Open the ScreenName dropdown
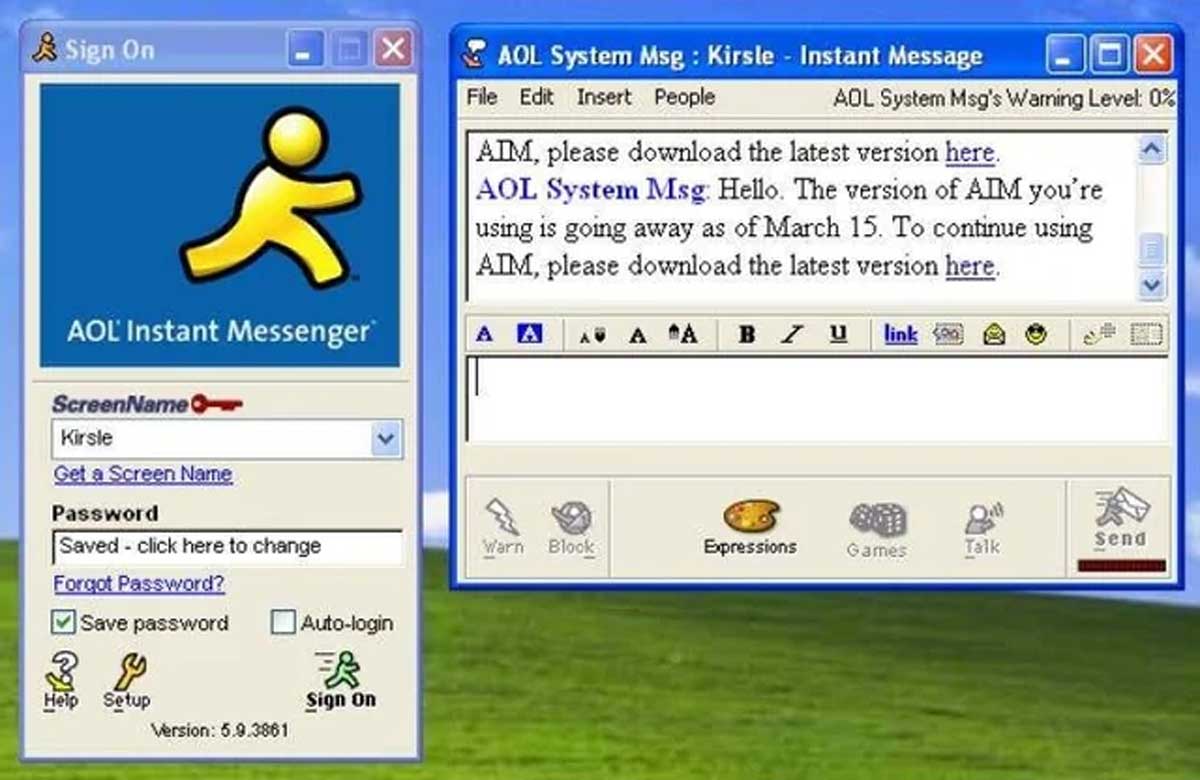 point(384,438)
